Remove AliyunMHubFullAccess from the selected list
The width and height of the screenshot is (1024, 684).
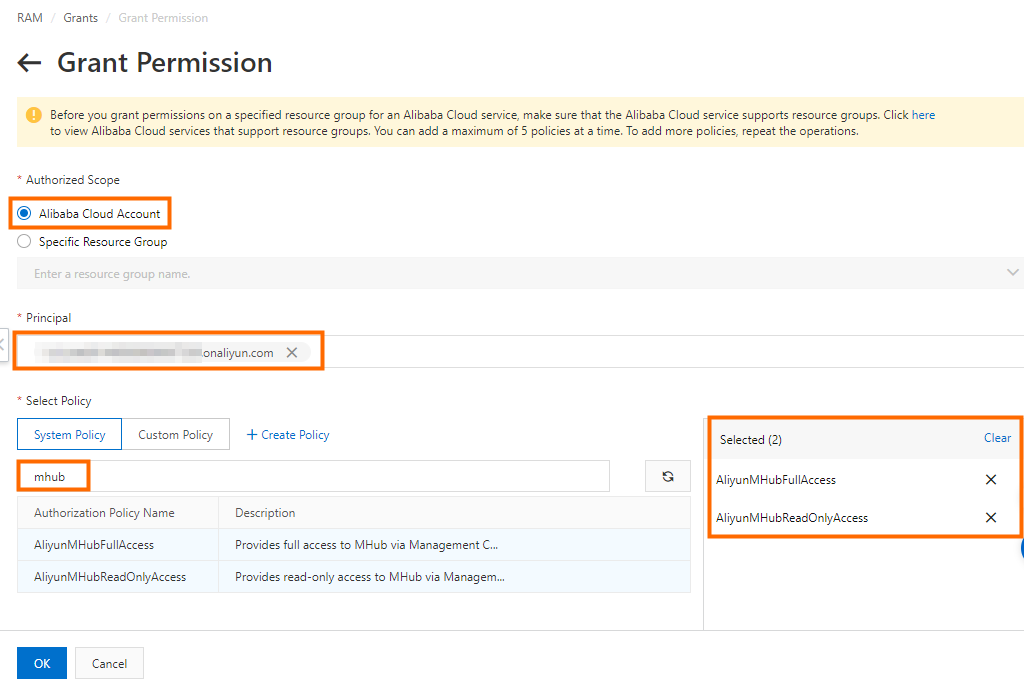(991, 480)
